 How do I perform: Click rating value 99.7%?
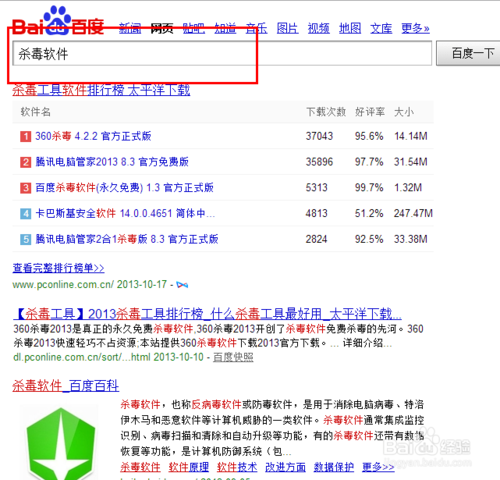(369, 188)
